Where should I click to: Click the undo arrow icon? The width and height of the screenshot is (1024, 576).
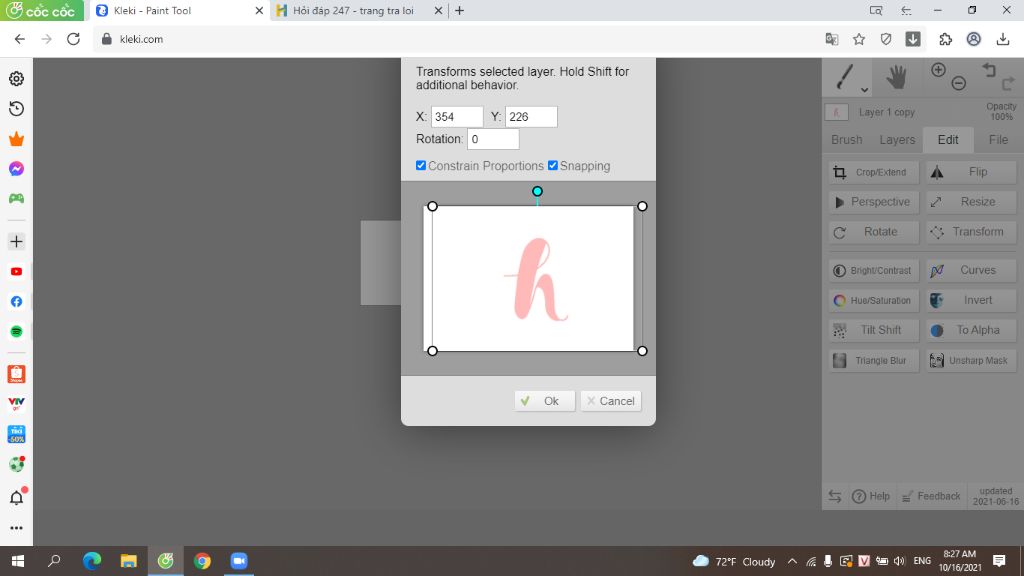(989, 70)
